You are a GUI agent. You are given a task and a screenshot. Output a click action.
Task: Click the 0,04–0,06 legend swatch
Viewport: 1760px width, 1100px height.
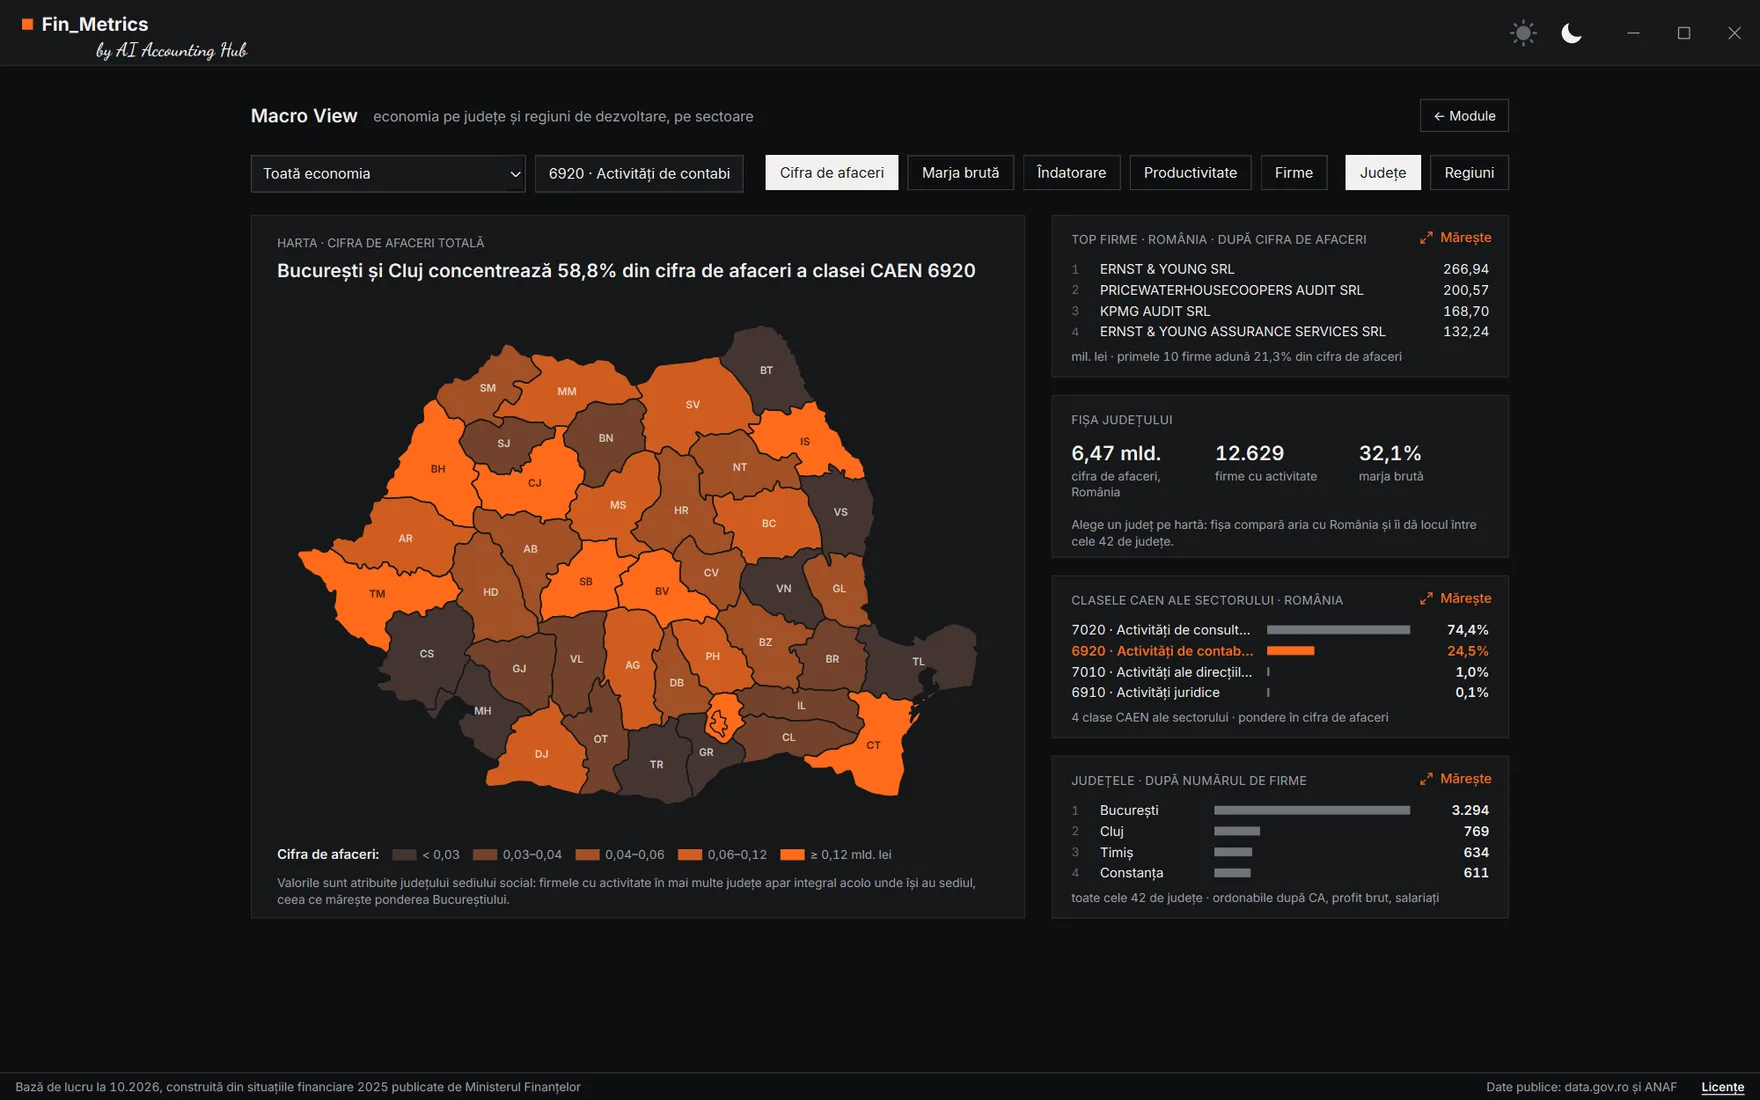587,855
